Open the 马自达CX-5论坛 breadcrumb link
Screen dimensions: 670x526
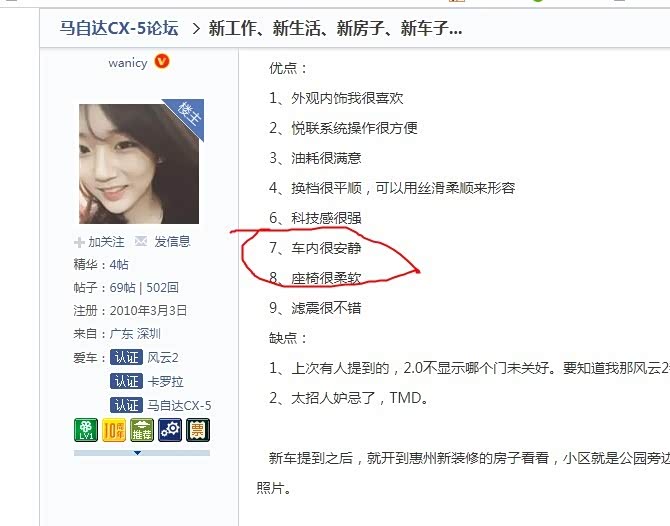tap(119, 28)
